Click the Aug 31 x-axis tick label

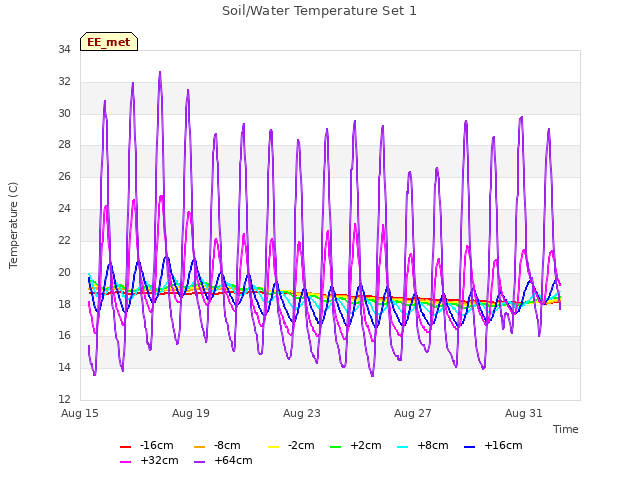(524, 413)
